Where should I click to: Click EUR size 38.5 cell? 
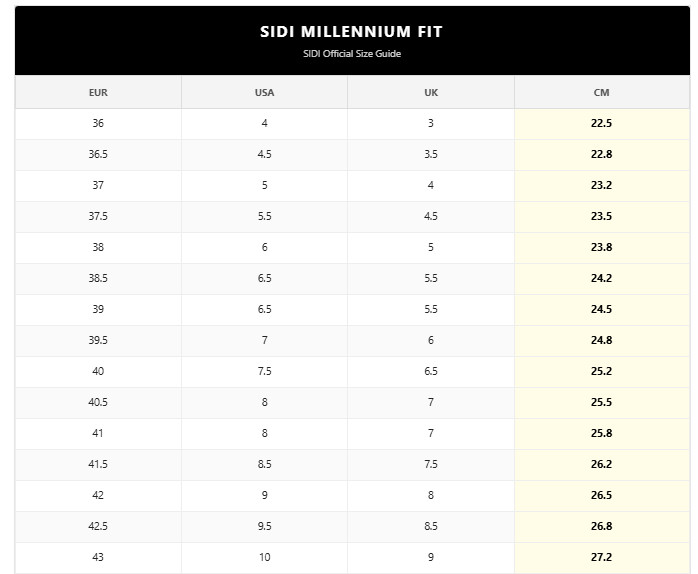point(98,278)
